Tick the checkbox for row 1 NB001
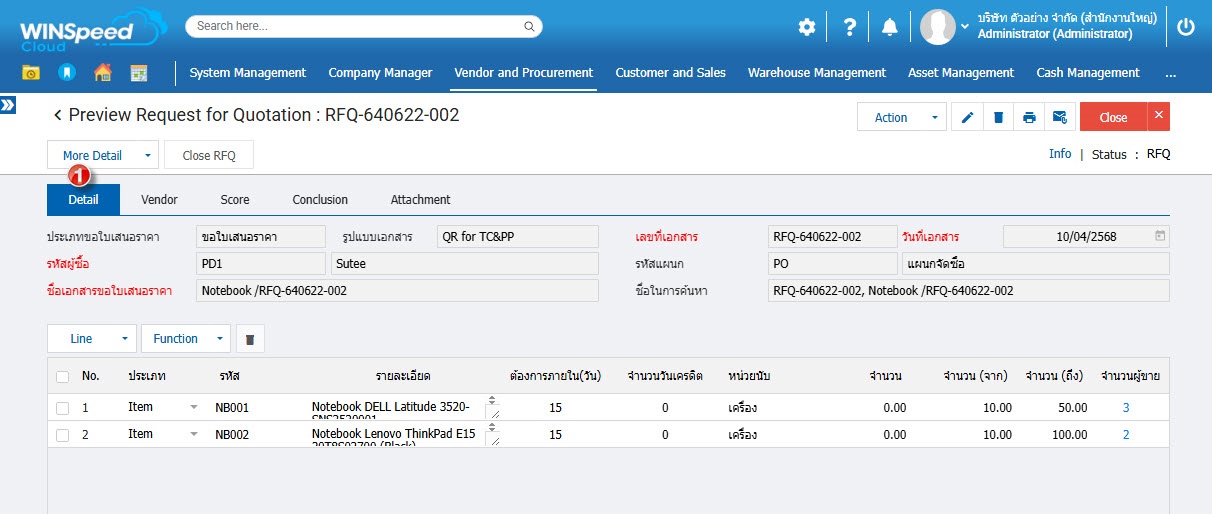 click(x=63, y=408)
